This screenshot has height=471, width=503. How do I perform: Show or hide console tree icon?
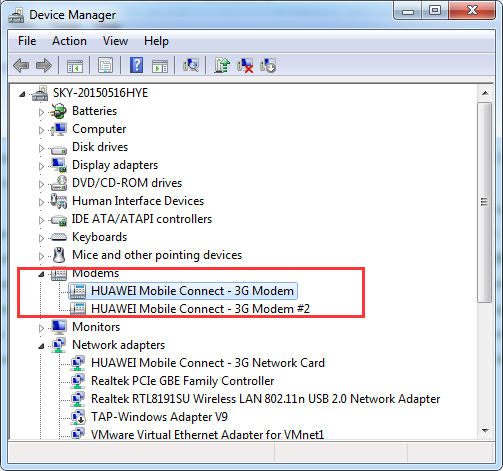click(x=75, y=66)
